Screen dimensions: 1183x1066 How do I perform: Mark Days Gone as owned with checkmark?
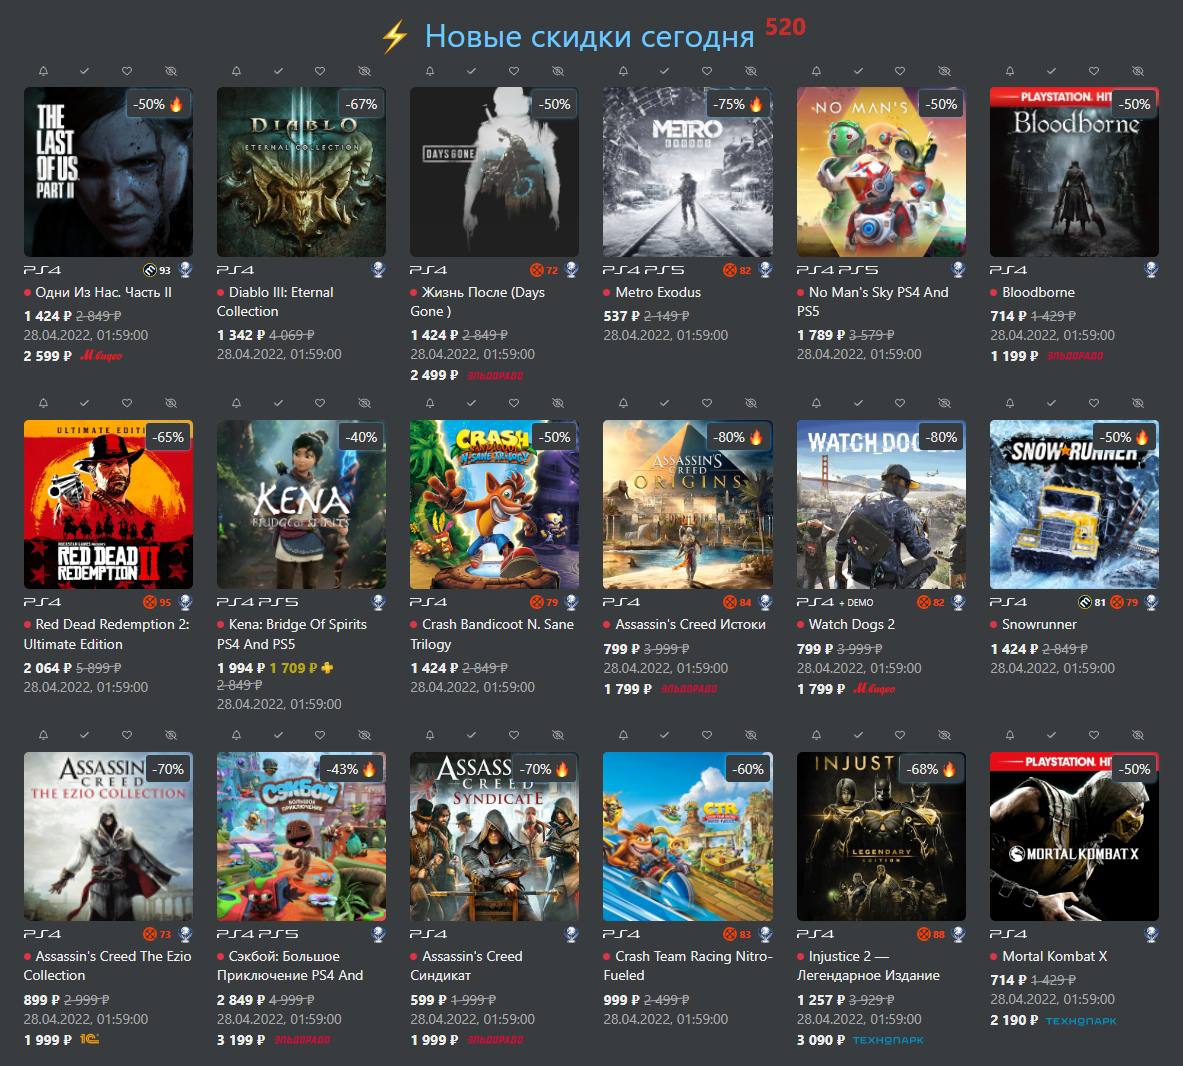click(472, 71)
